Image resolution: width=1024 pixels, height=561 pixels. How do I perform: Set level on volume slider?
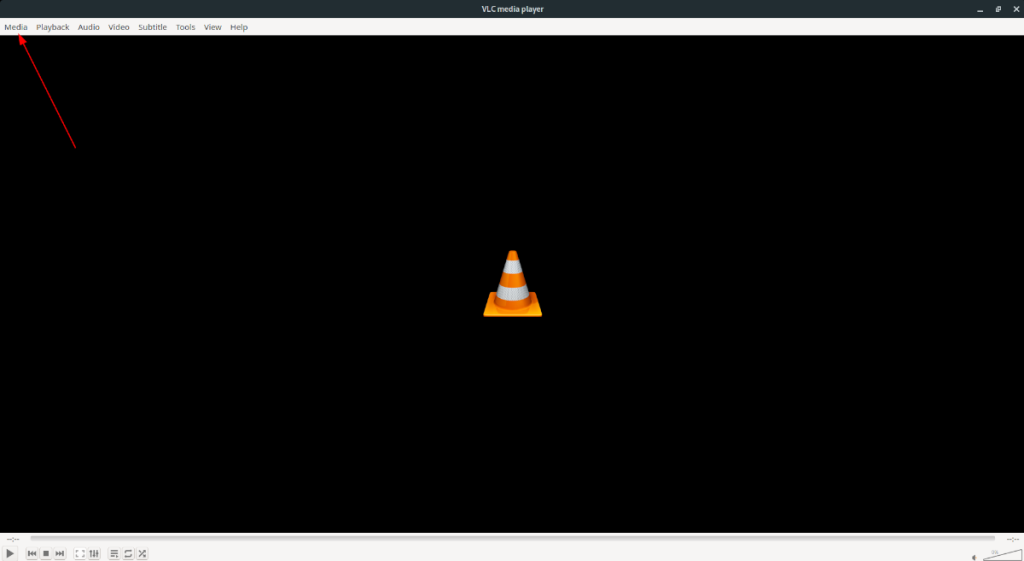pyautogui.click(x=1002, y=555)
